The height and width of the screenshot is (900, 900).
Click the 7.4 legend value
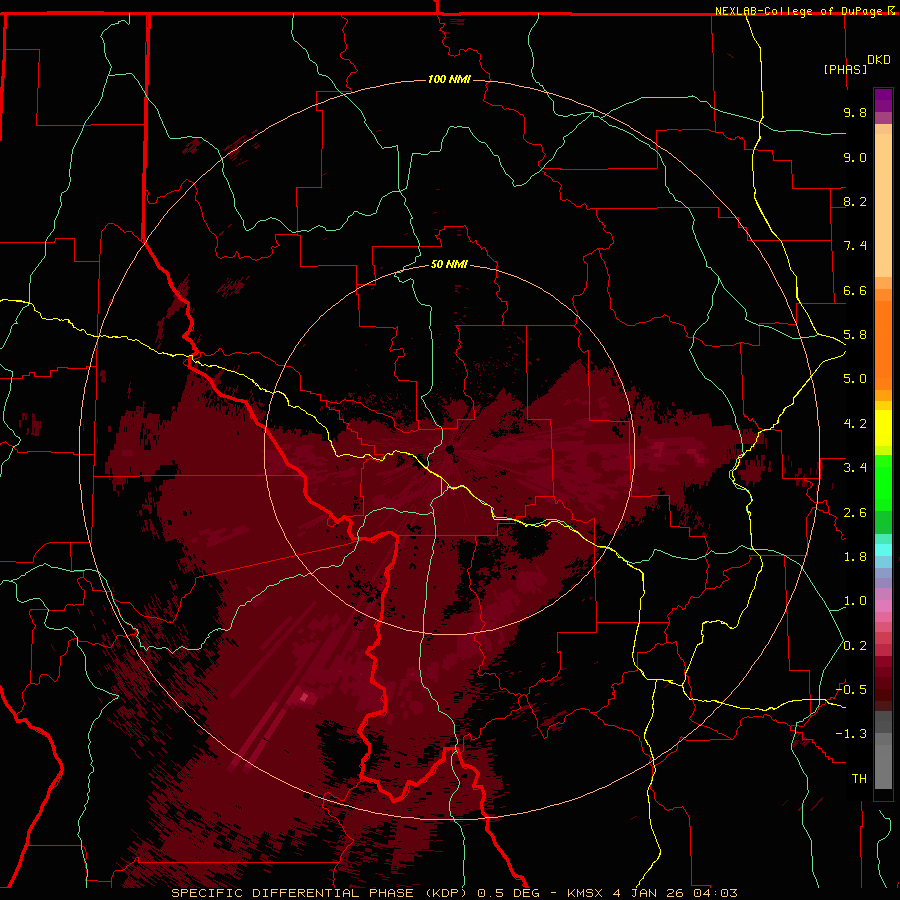tap(855, 246)
